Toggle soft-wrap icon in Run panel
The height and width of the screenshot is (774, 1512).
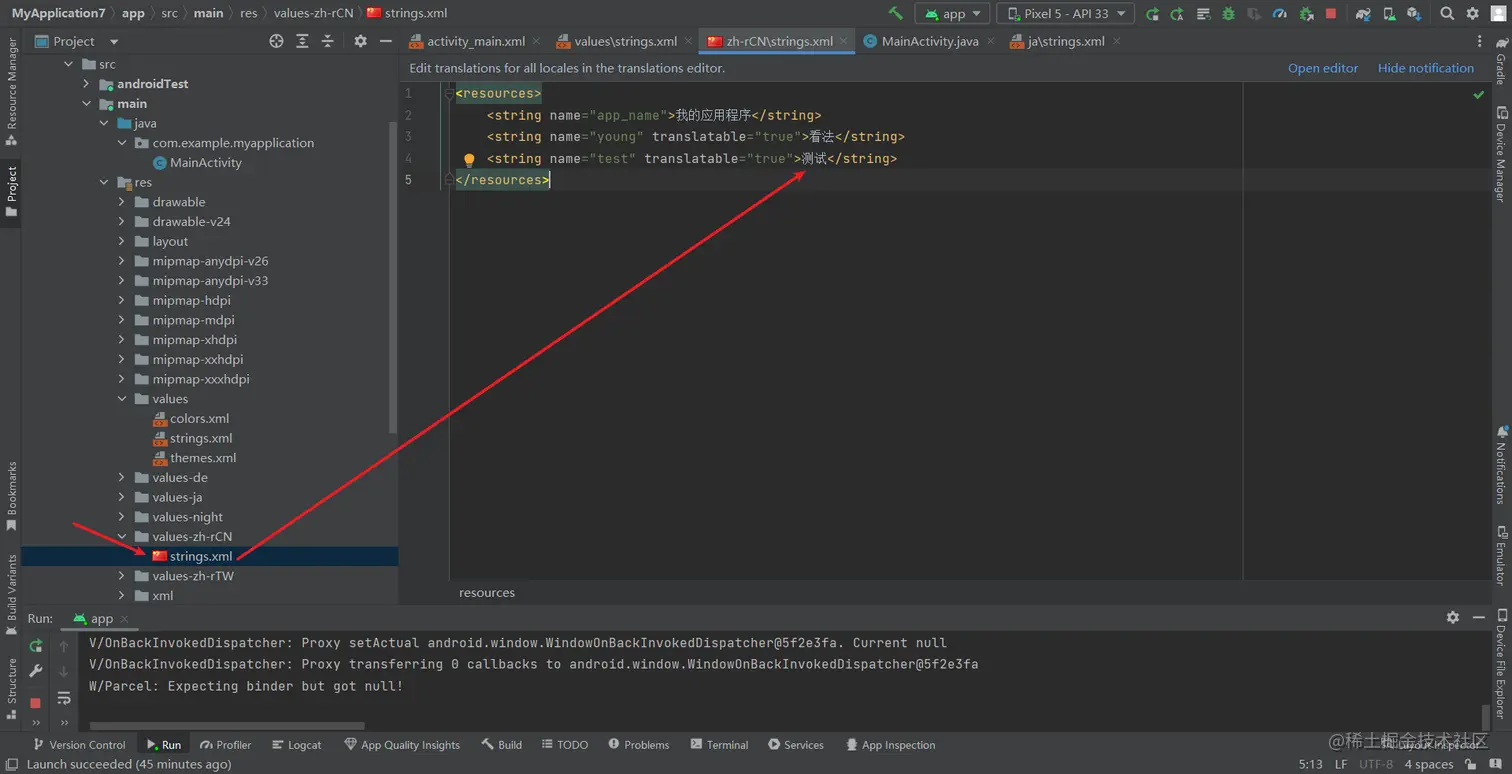coord(64,698)
